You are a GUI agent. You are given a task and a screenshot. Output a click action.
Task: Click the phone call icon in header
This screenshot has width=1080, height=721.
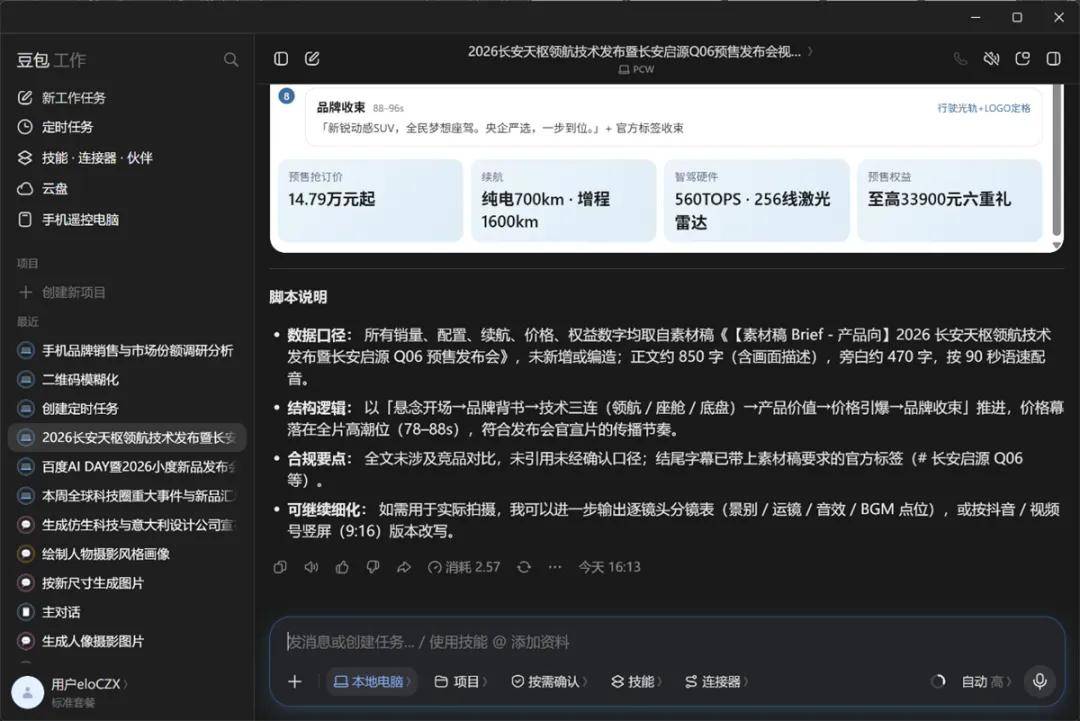coord(960,59)
